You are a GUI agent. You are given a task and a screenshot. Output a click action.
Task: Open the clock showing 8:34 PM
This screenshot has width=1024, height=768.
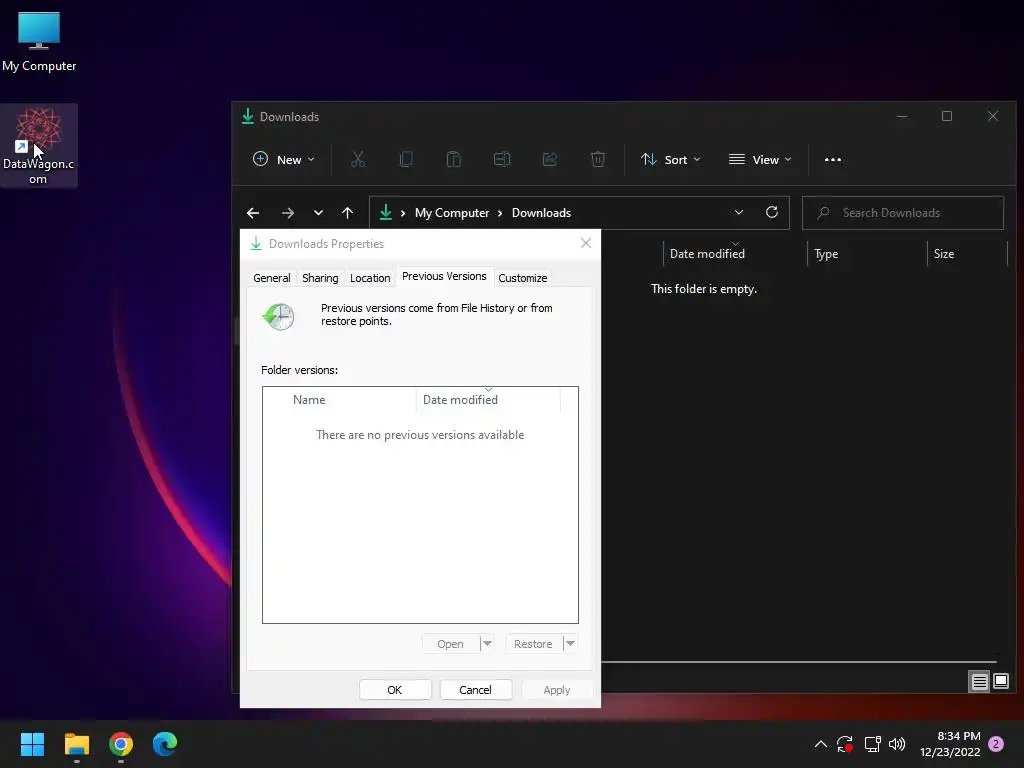click(950, 744)
